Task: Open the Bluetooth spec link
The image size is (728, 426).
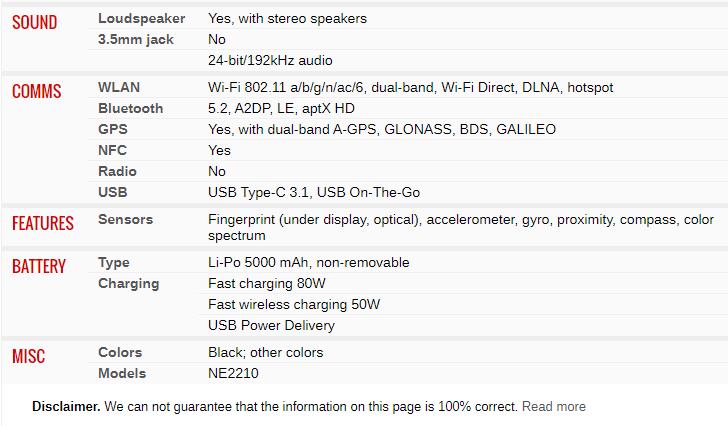Action: point(130,108)
